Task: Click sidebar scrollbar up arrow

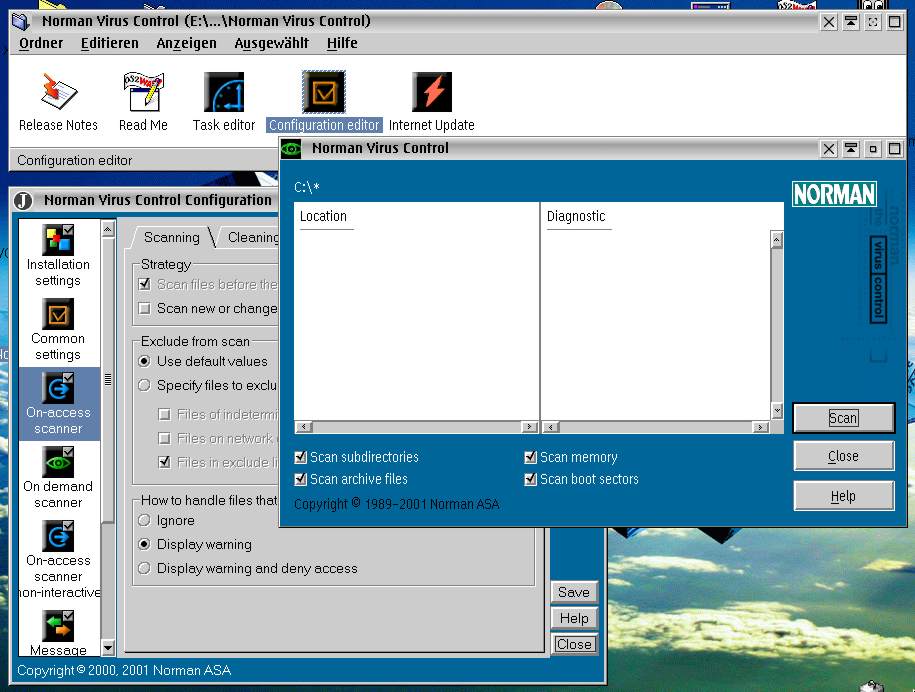Action: pyautogui.click(x=107, y=229)
